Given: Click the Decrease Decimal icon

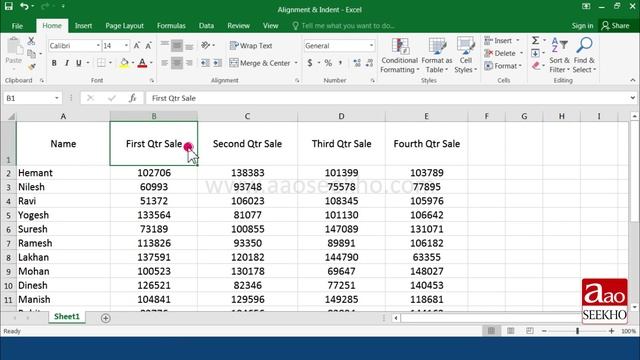Looking at the screenshot, I should pyautogui.click(x=369, y=63).
